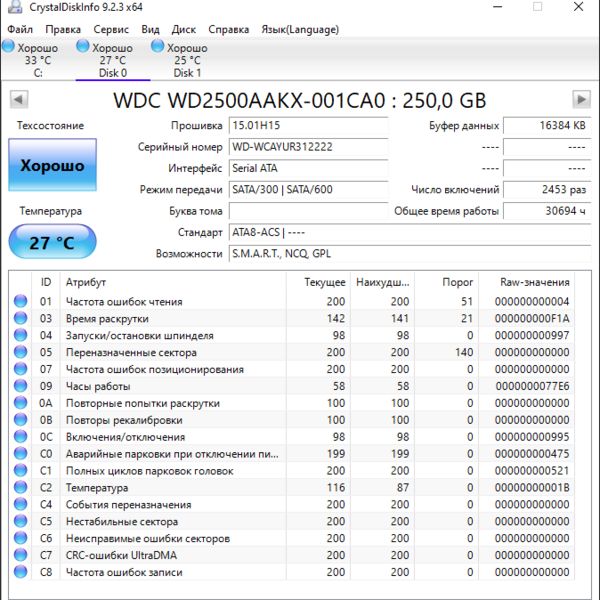
Task: Select attribute text Нестабильные сектора
Action: 122,521
